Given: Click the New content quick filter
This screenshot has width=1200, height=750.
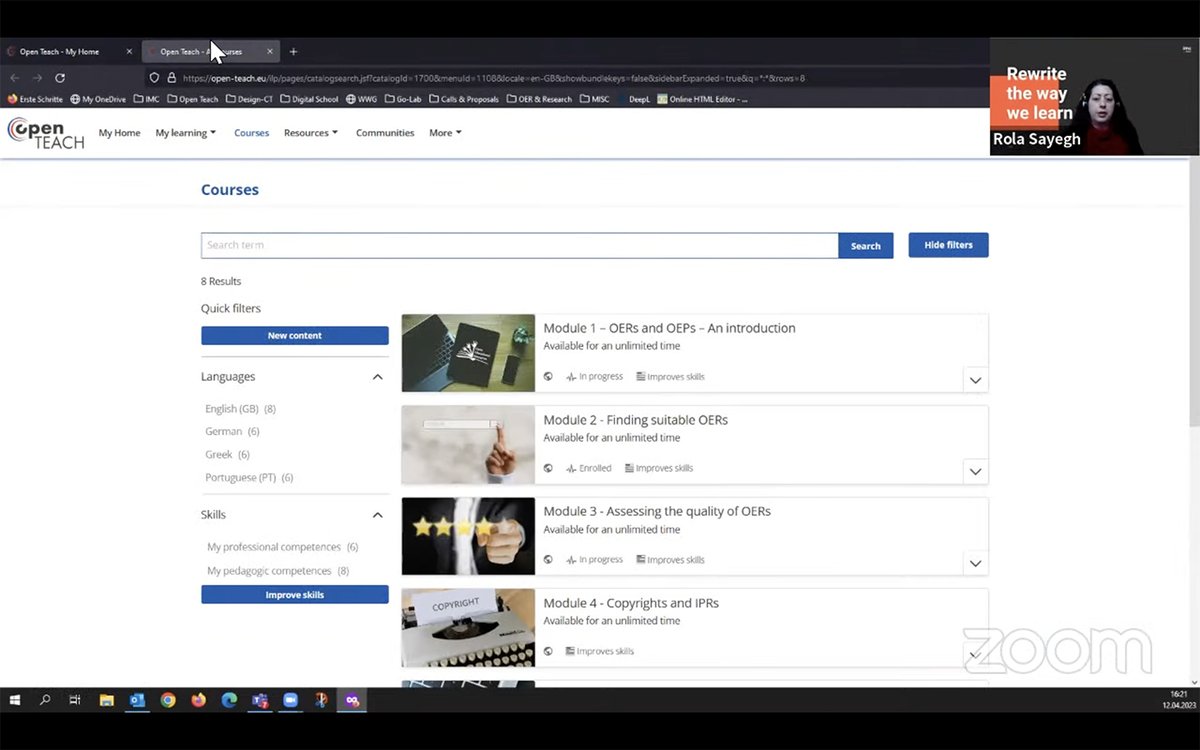Looking at the screenshot, I should coord(295,336).
